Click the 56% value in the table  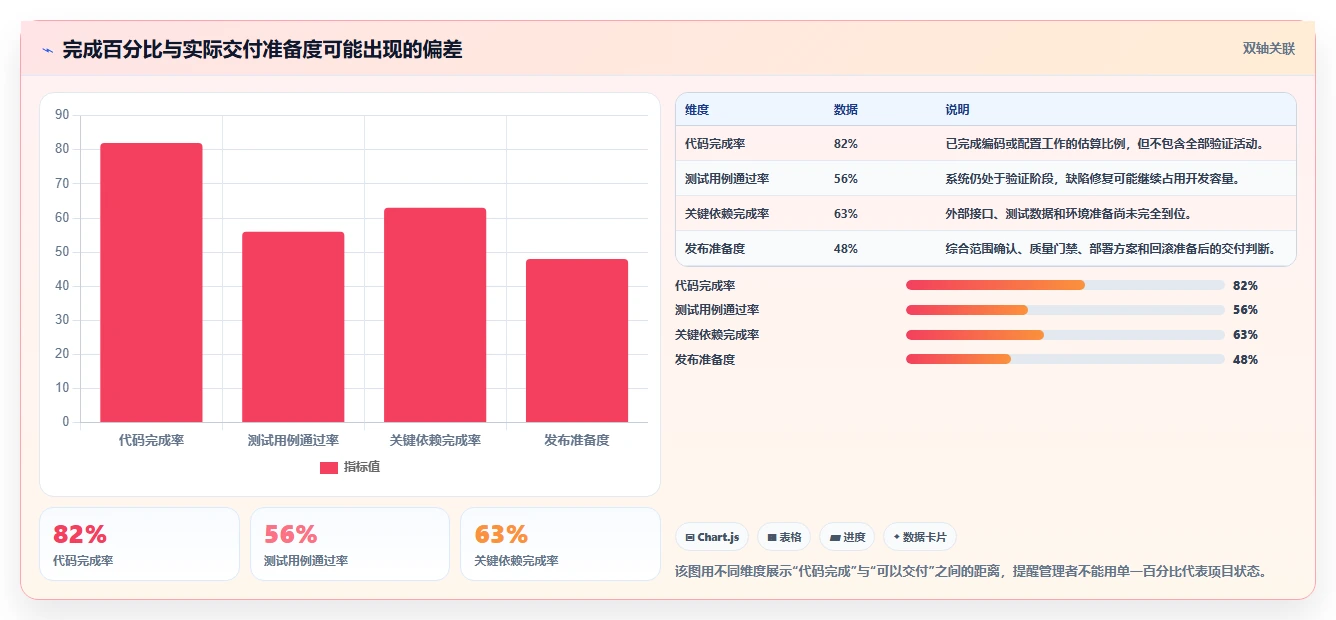(x=845, y=179)
